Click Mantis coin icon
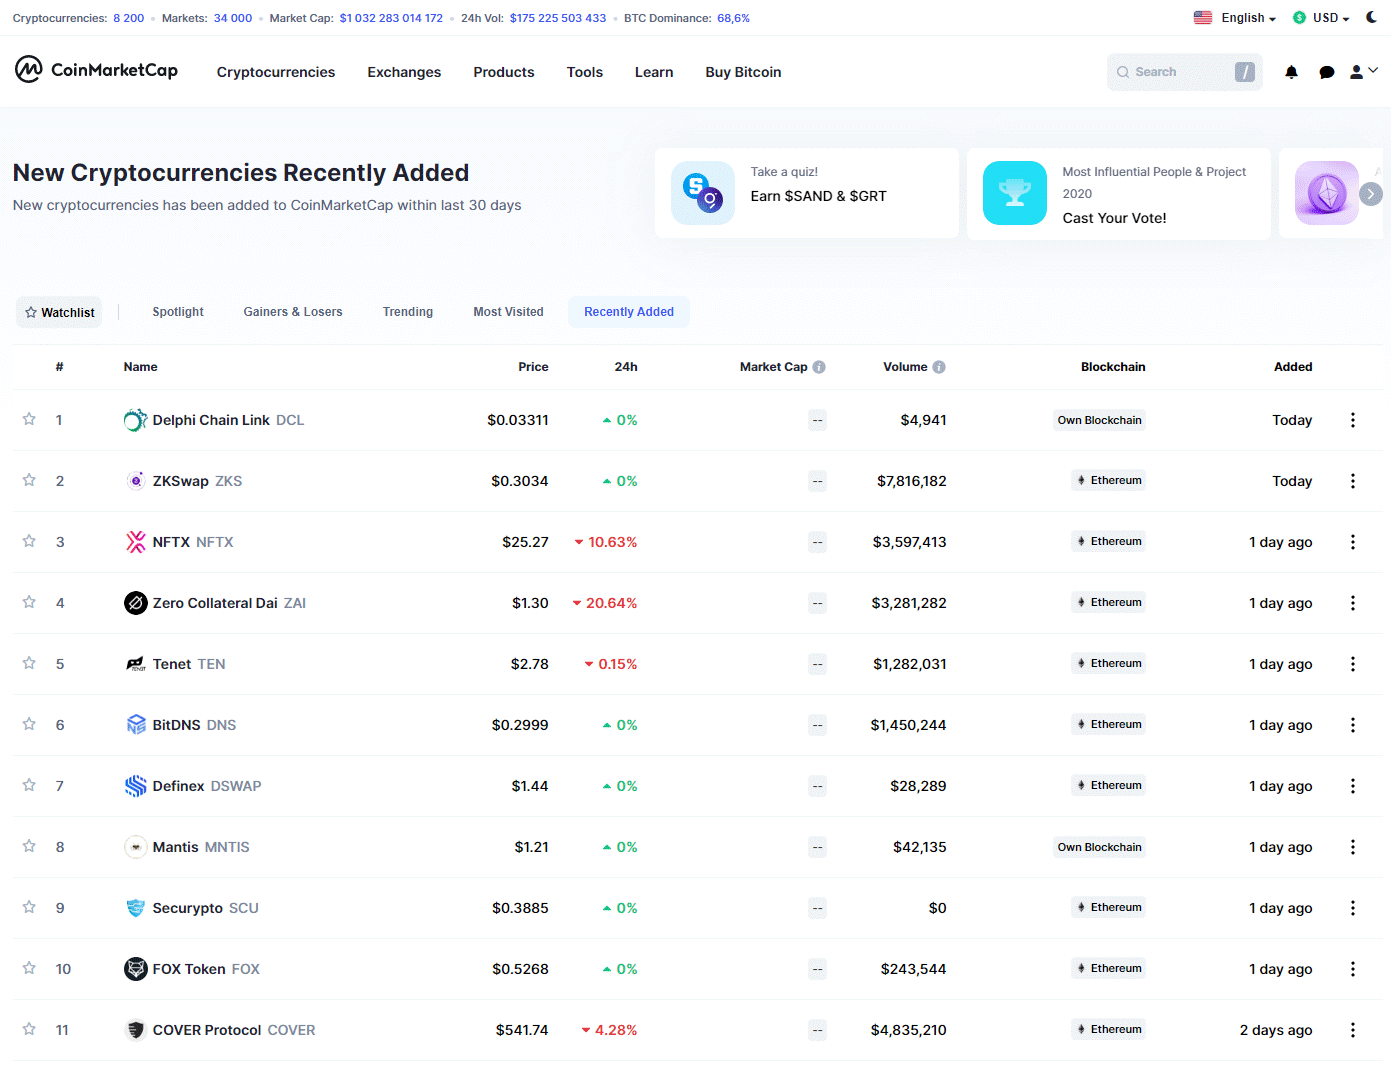 tap(135, 847)
